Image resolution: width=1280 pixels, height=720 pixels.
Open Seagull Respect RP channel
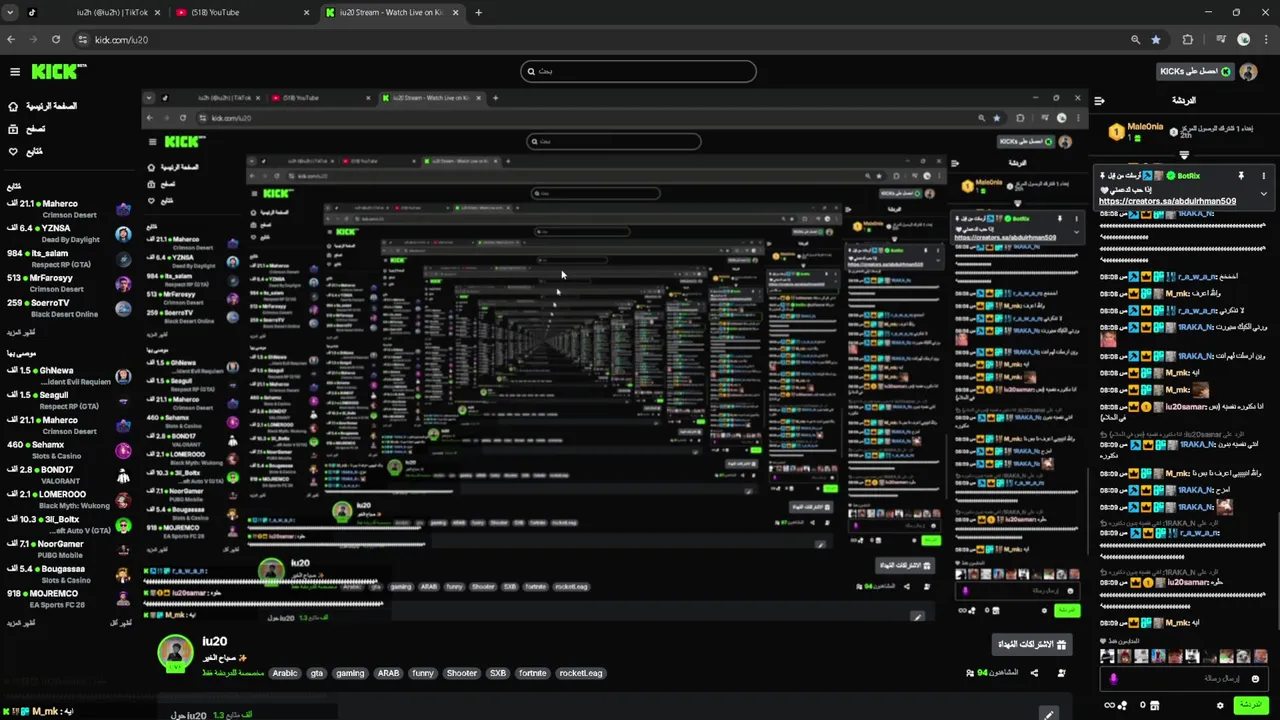pyautogui.click(x=67, y=401)
